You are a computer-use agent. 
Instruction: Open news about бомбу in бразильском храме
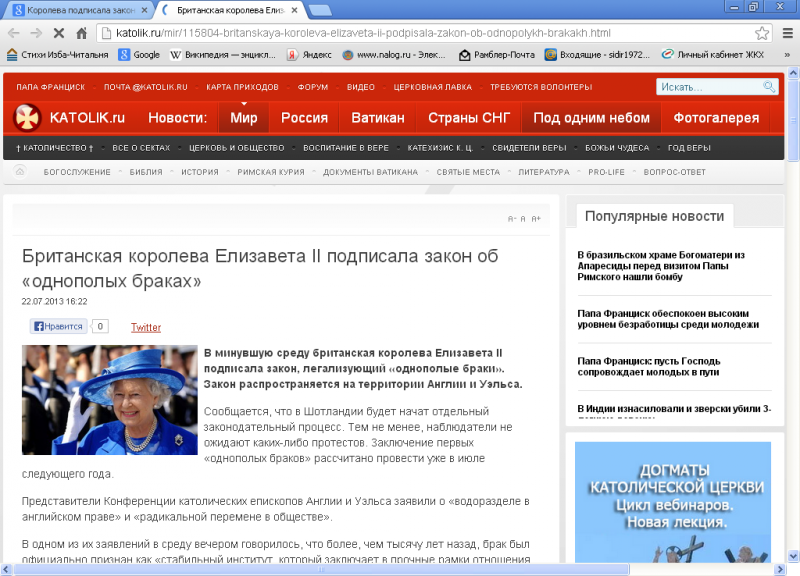click(661, 266)
